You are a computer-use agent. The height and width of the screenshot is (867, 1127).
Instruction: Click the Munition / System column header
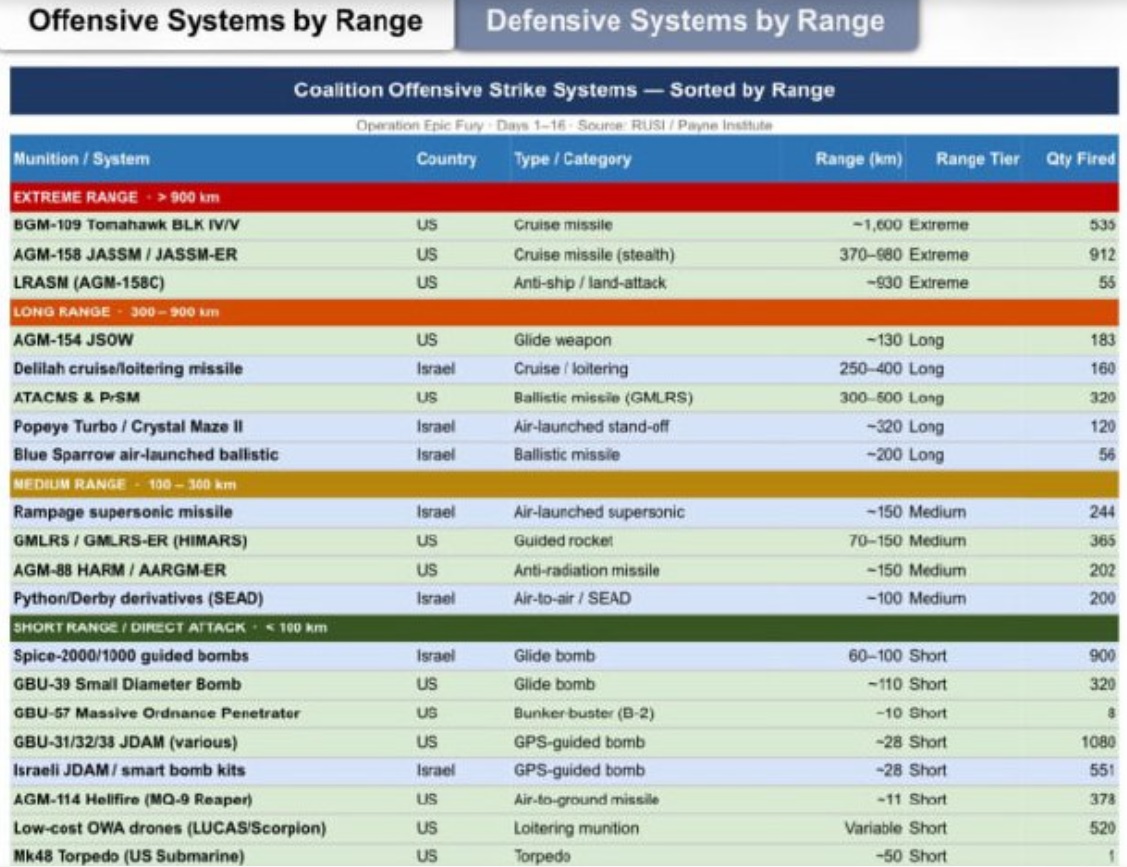81,159
